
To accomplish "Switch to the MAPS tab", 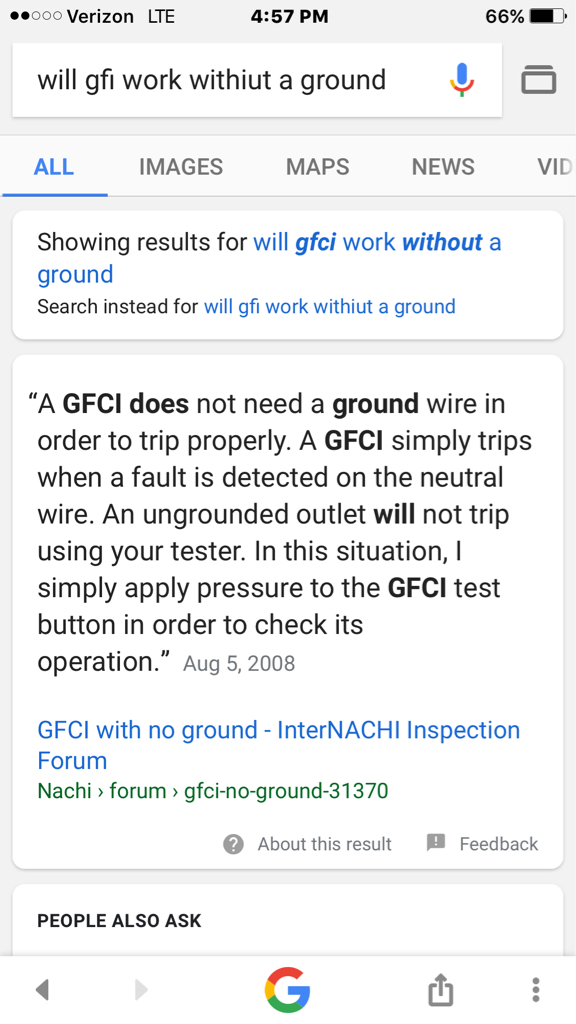I will (317, 167).
